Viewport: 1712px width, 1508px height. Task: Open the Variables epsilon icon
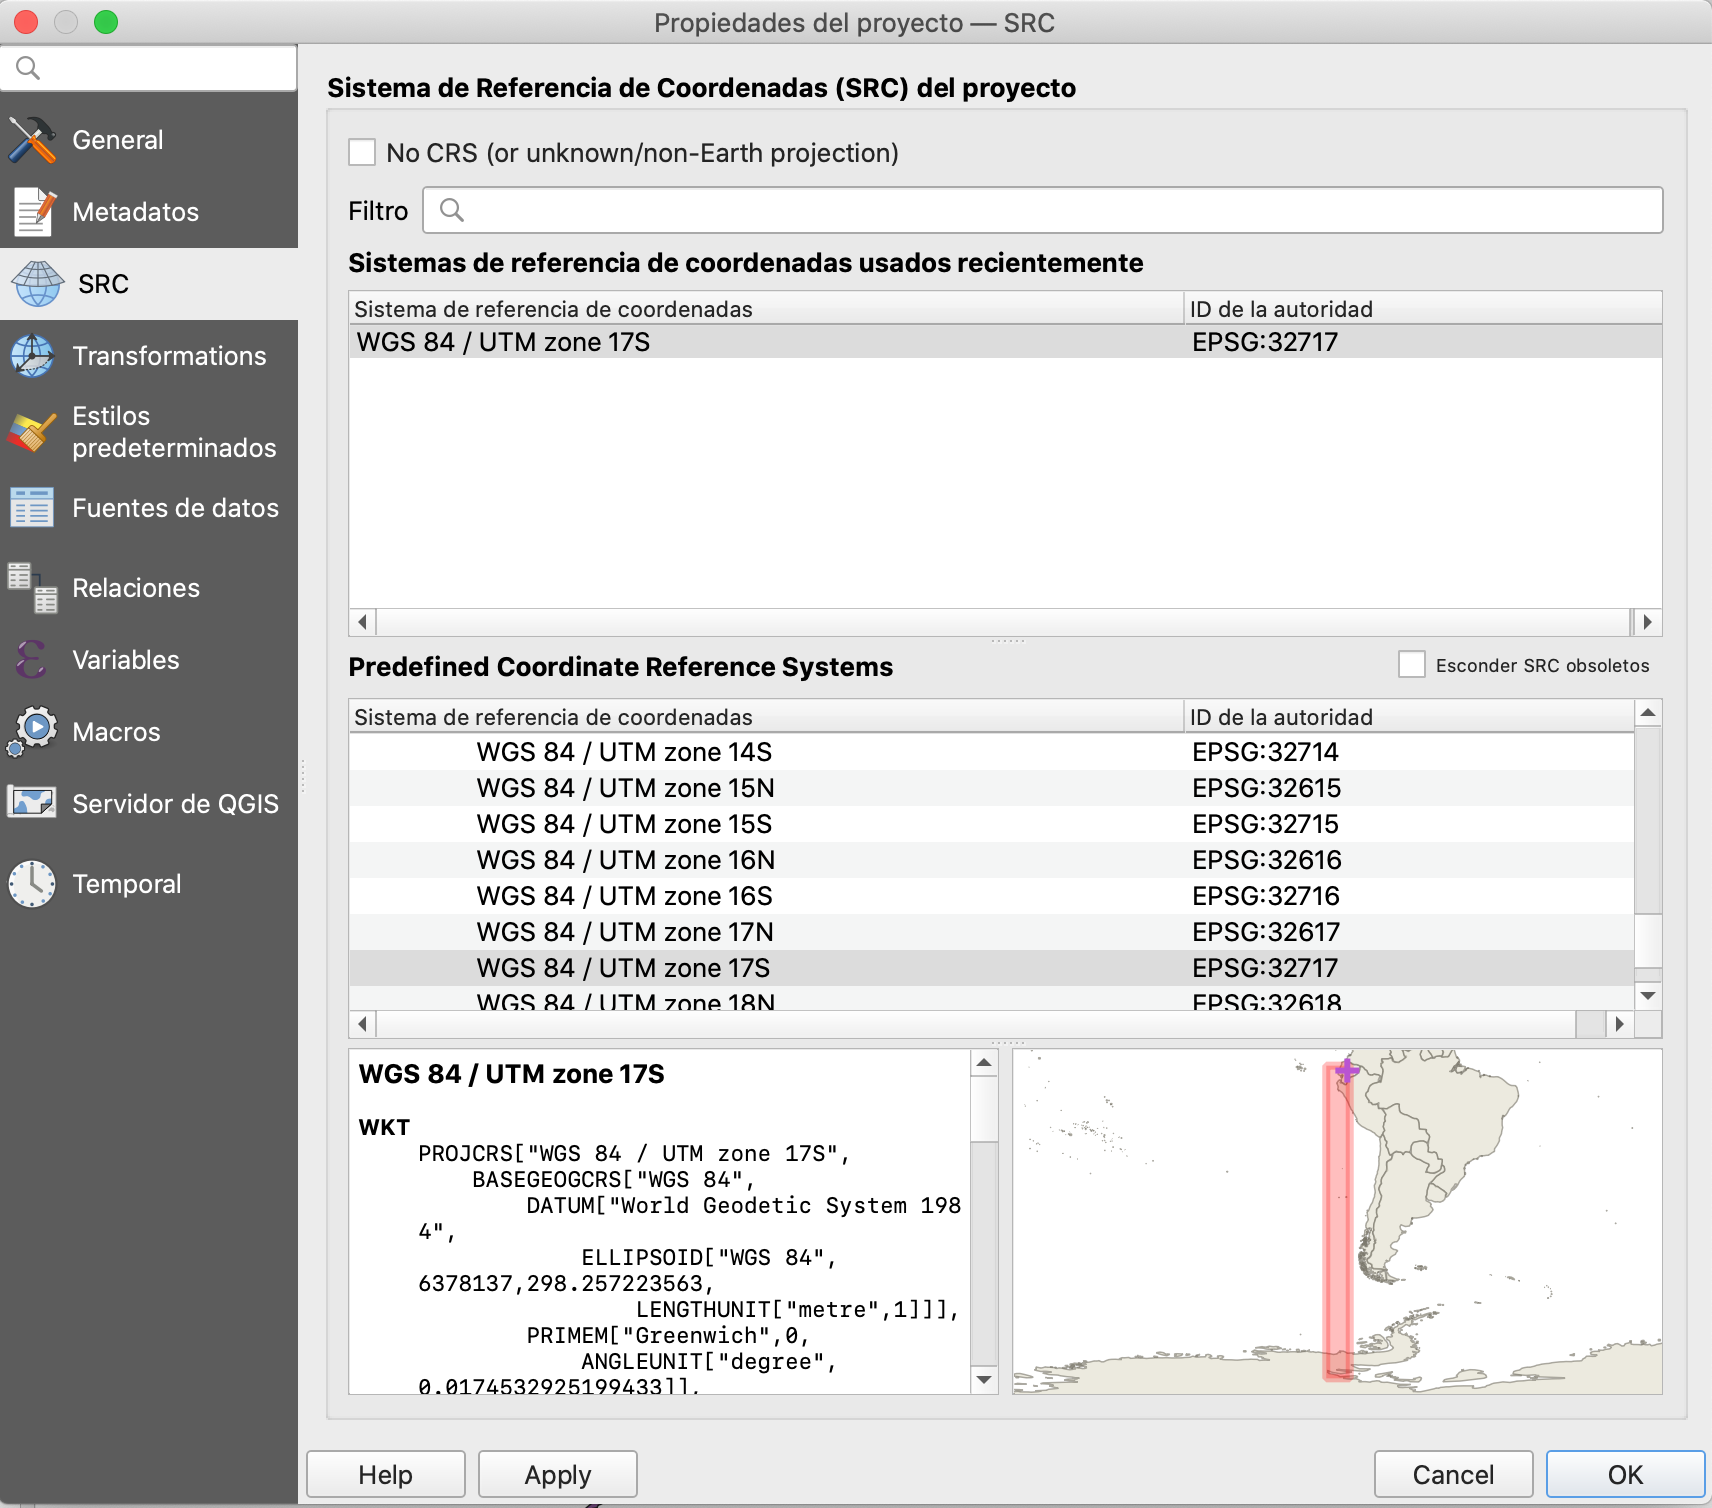pos(32,660)
